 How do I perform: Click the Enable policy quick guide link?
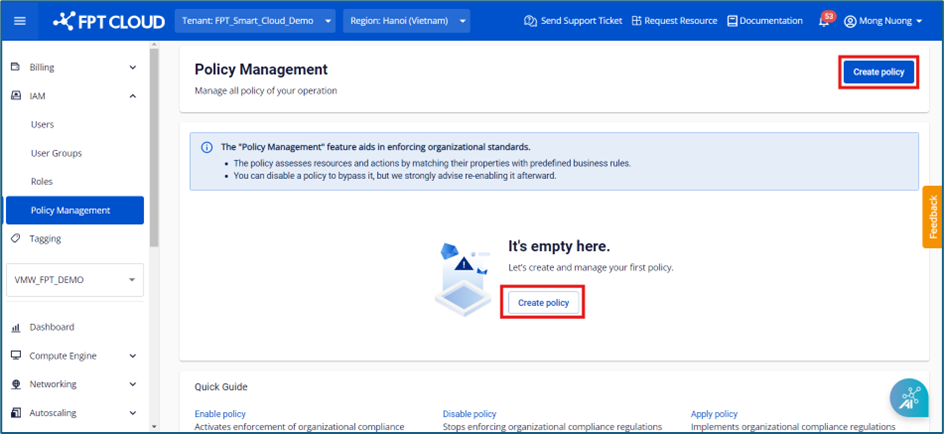[220, 414]
